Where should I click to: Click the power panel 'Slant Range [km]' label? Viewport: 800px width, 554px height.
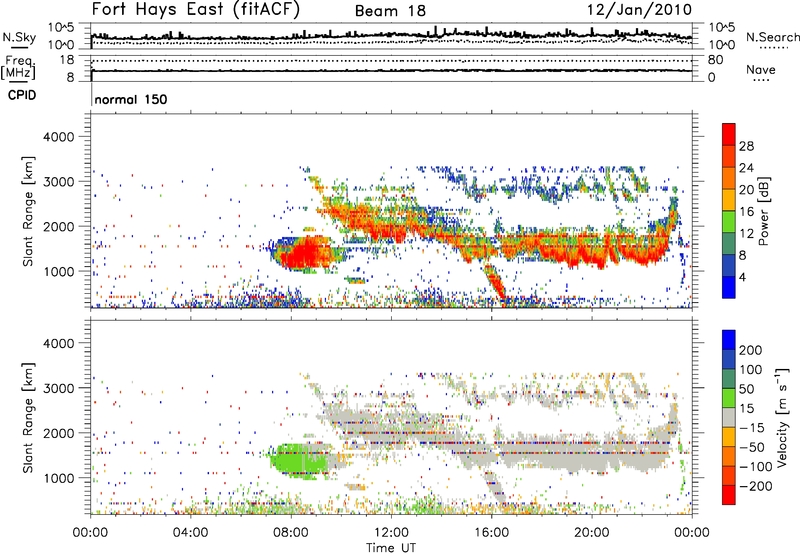[29, 211]
